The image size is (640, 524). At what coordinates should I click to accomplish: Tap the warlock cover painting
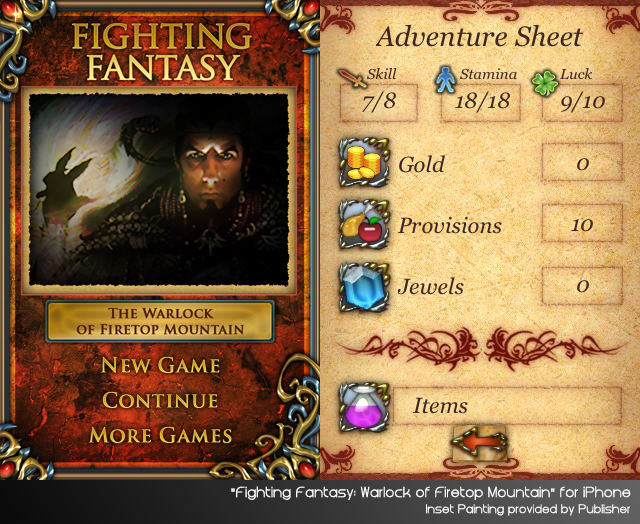pos(159,190)
